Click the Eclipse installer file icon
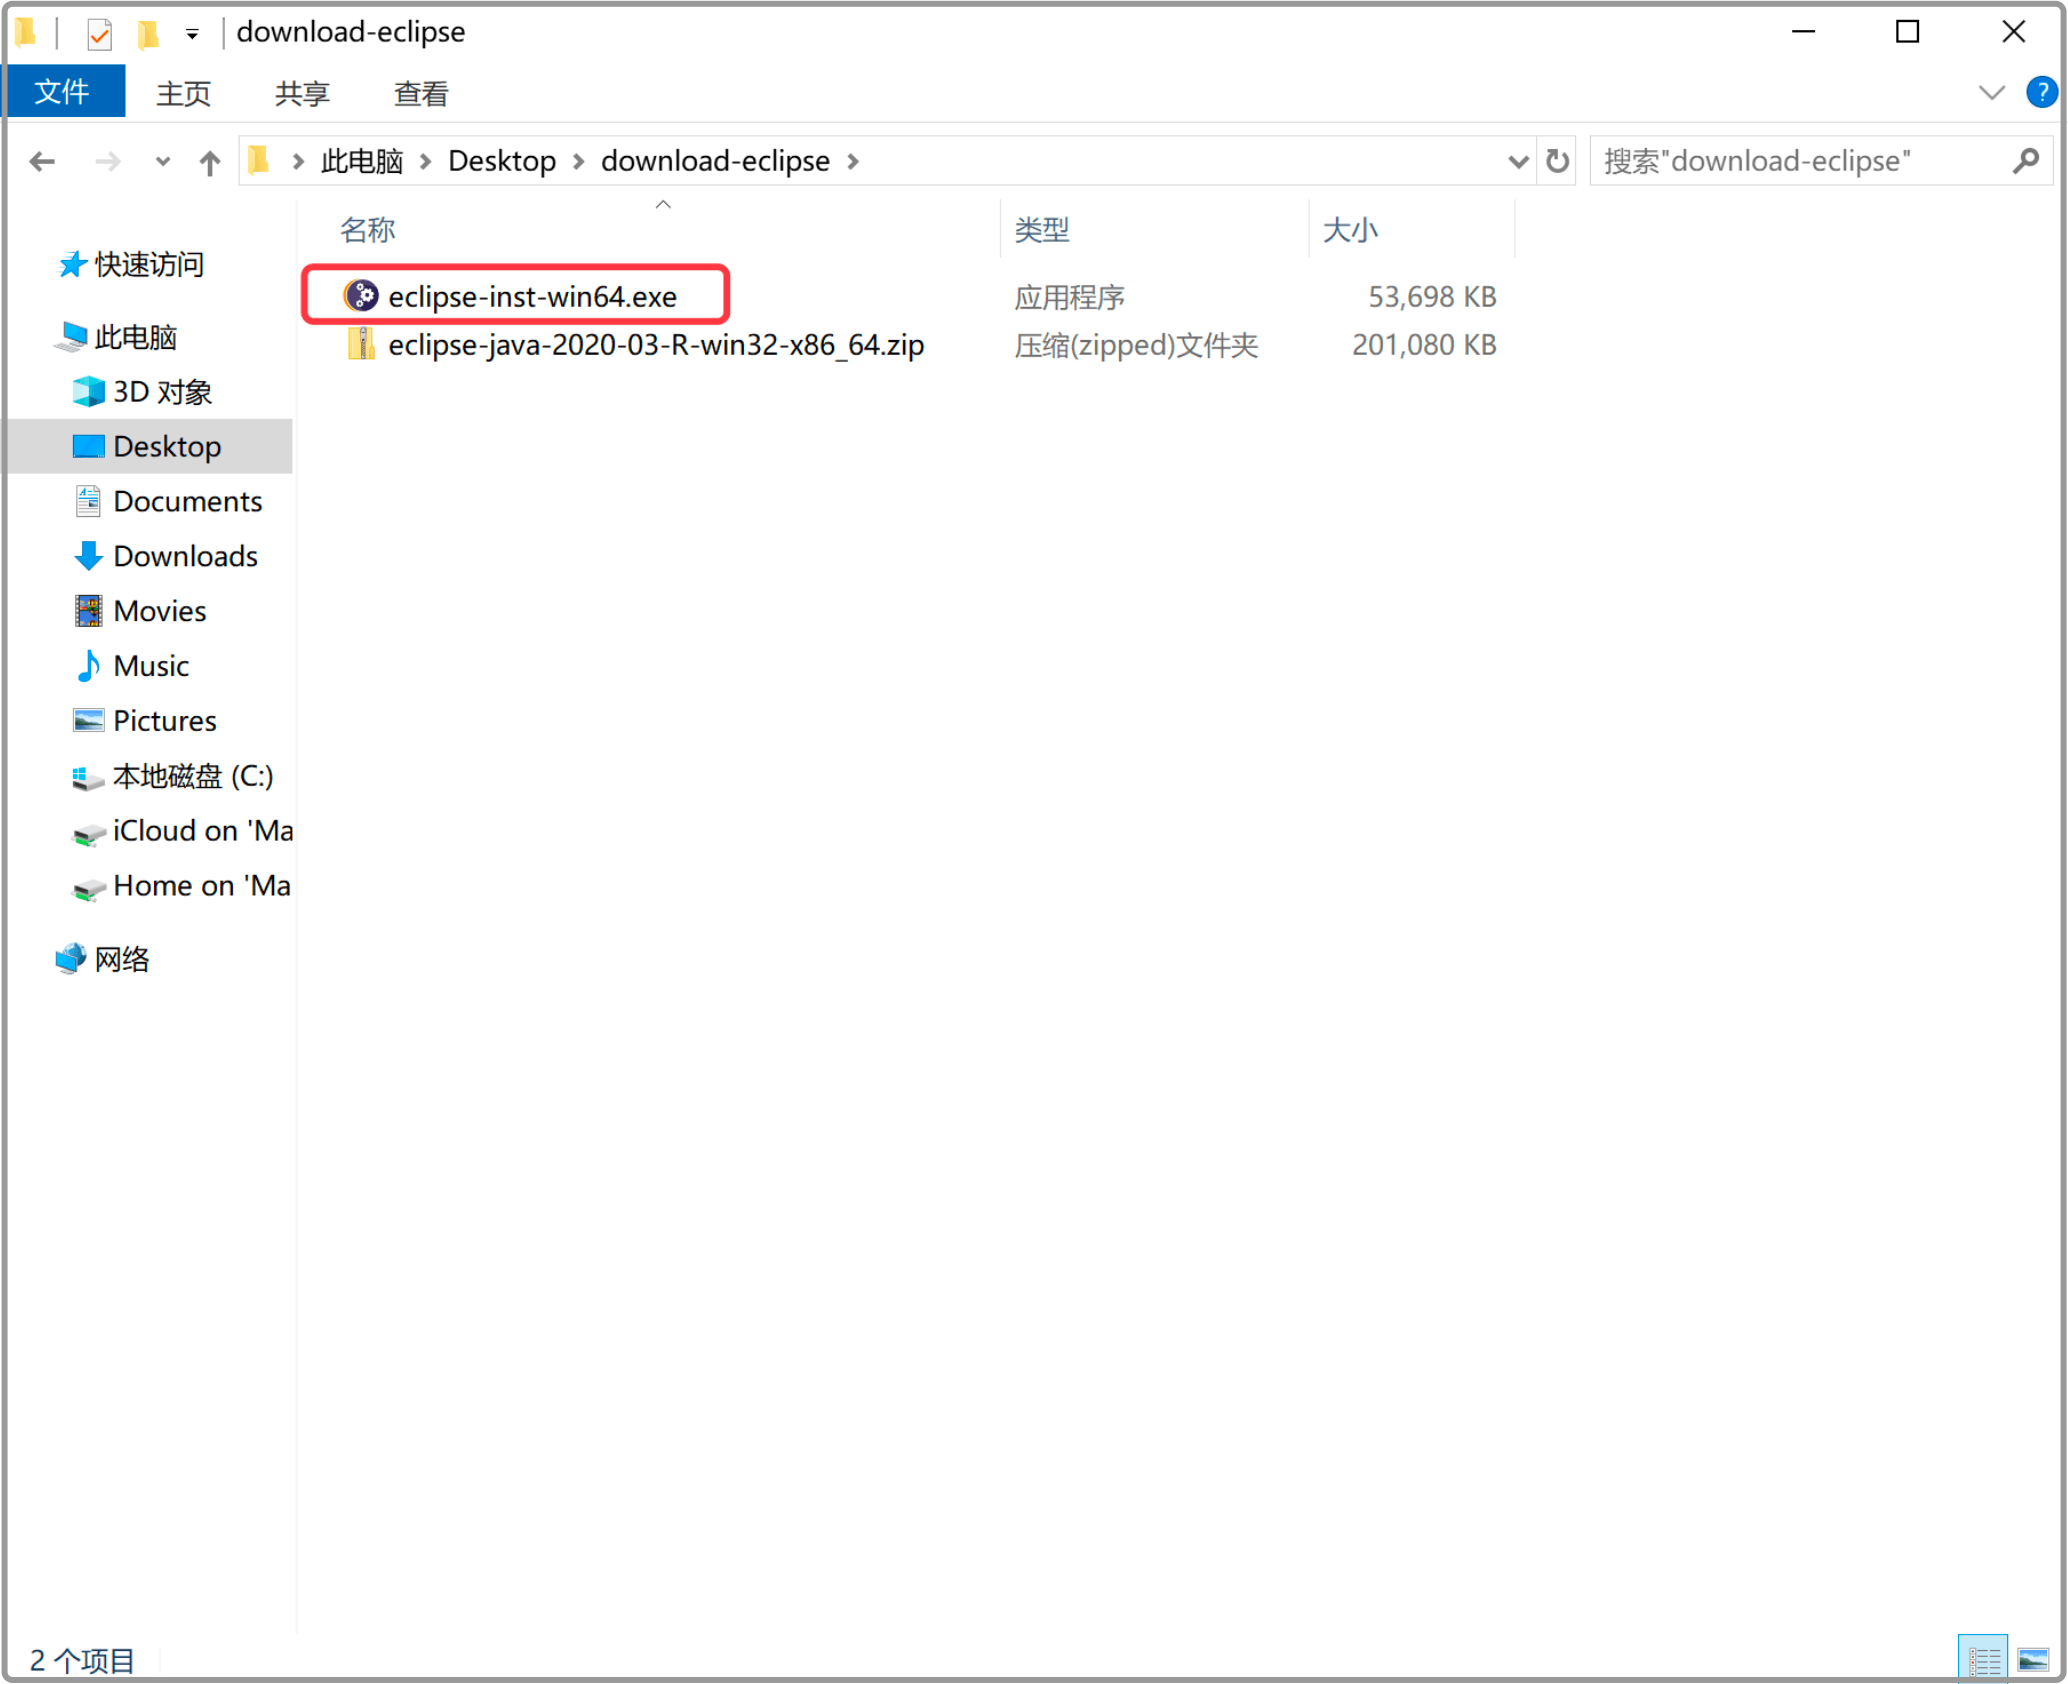The height and width of the screenshot is (1684, 2068). [x=361, y=296]
